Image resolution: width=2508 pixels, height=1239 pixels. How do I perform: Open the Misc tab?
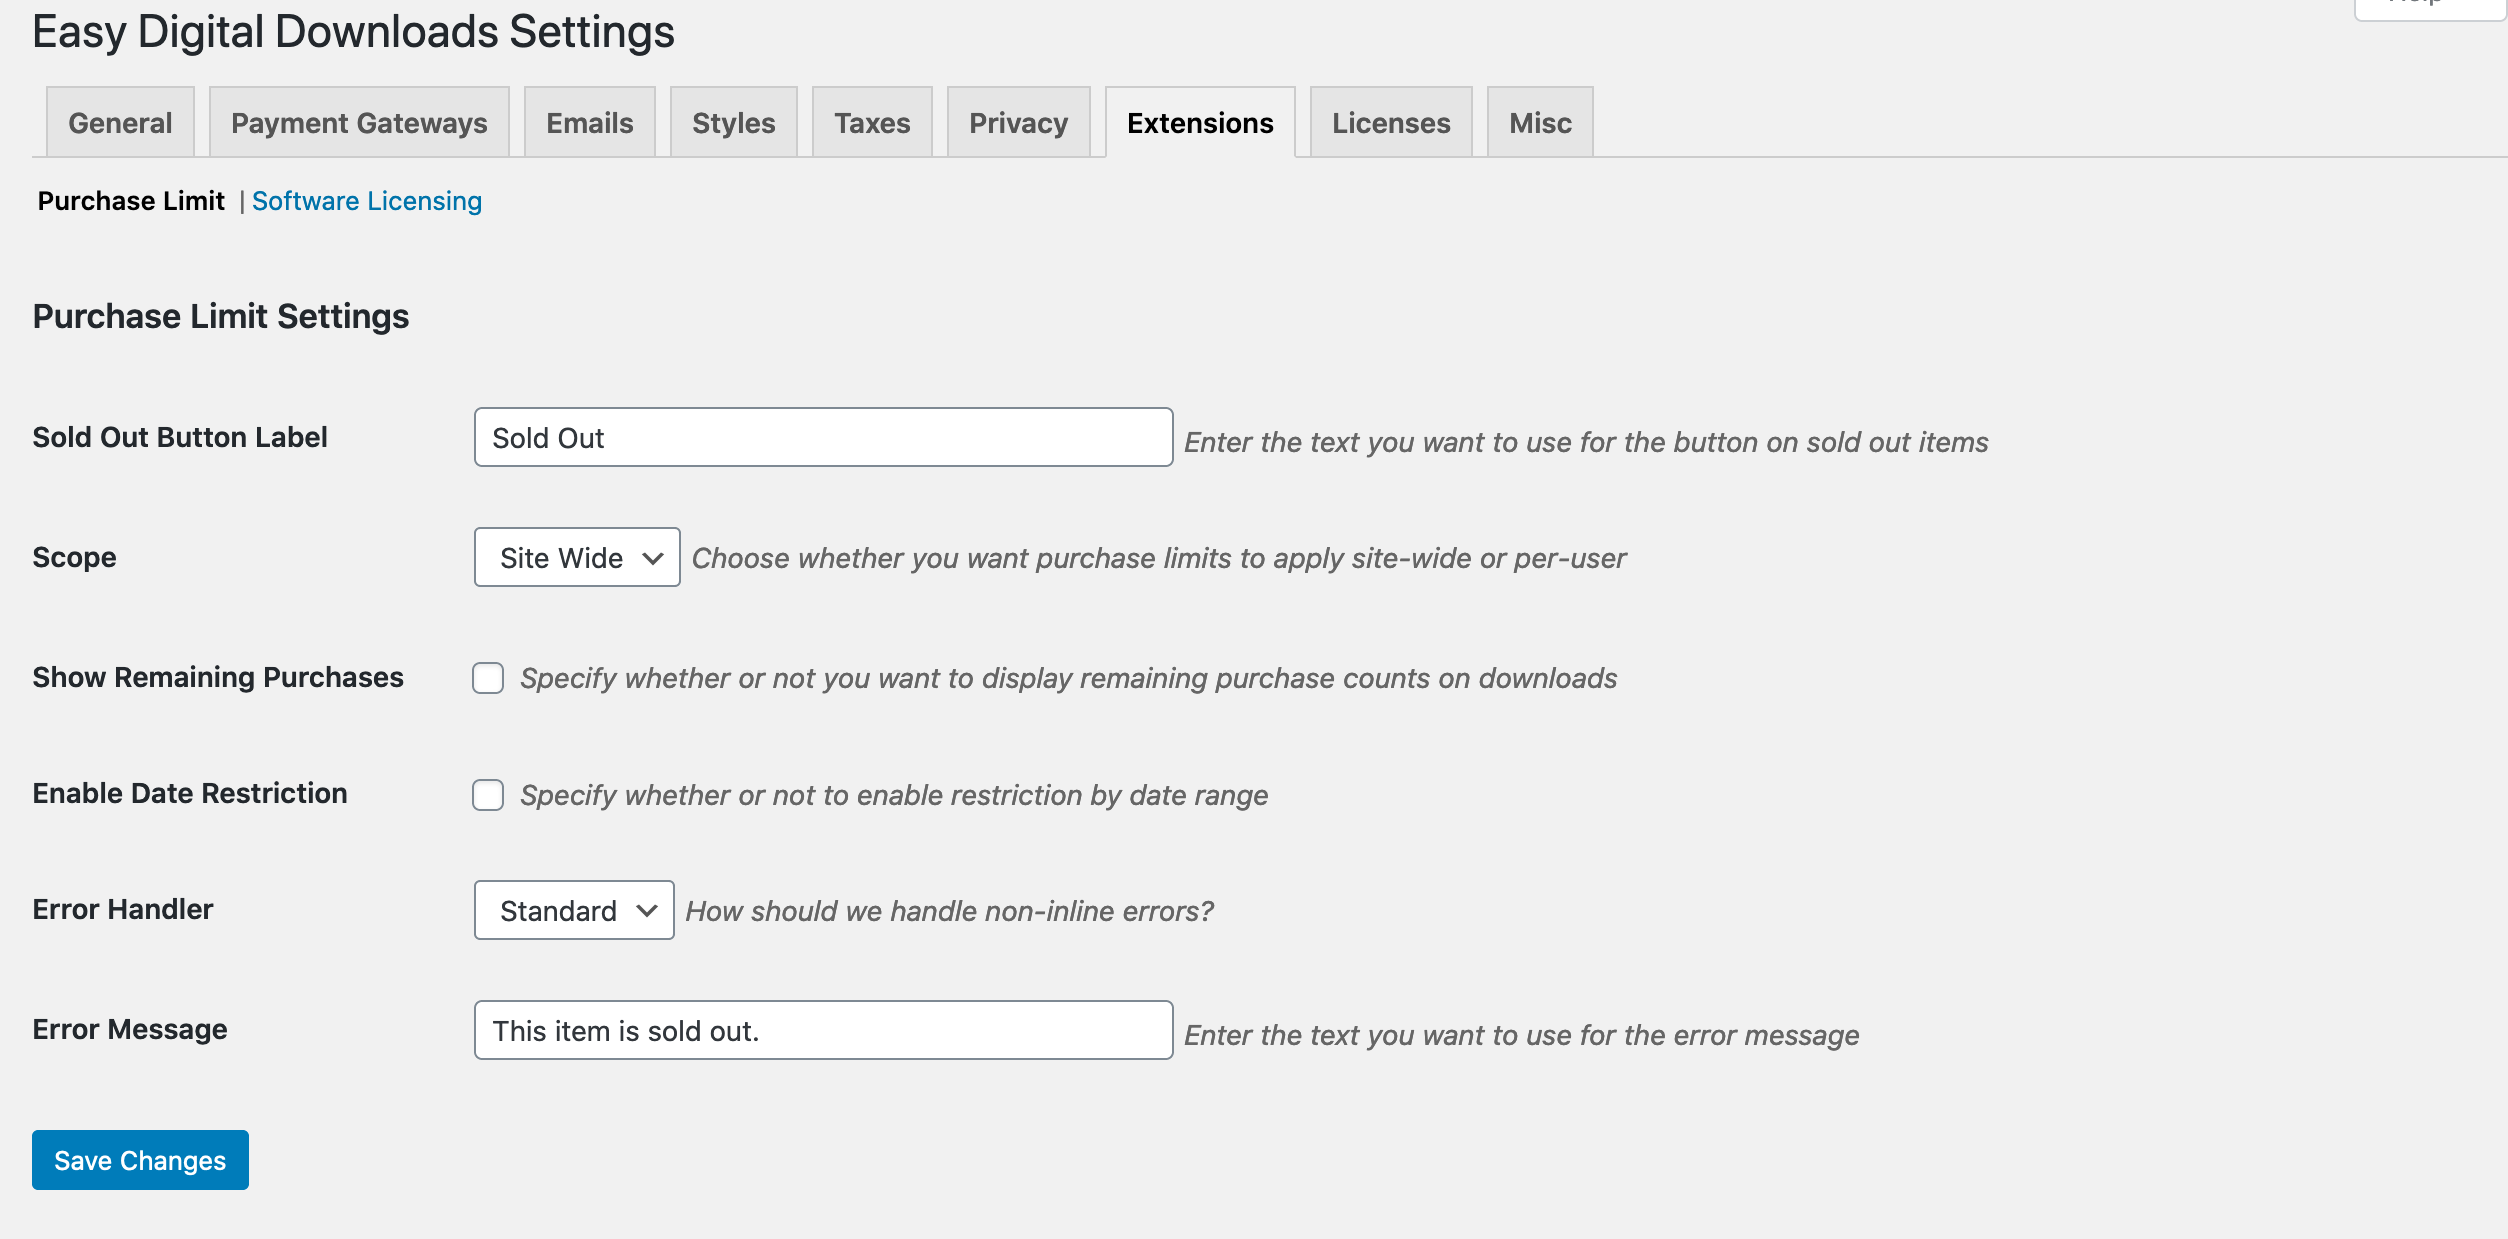click(x=1540, y=123)
